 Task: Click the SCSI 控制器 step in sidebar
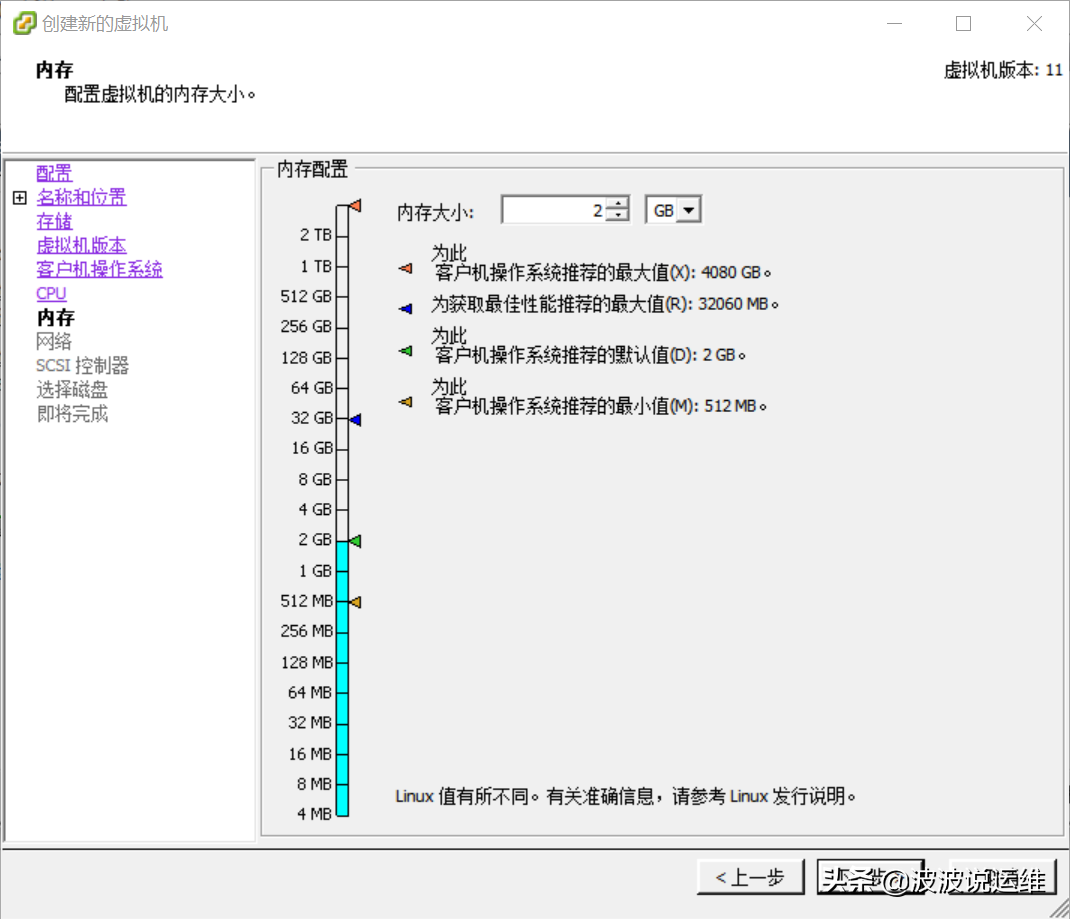point(83,366)
